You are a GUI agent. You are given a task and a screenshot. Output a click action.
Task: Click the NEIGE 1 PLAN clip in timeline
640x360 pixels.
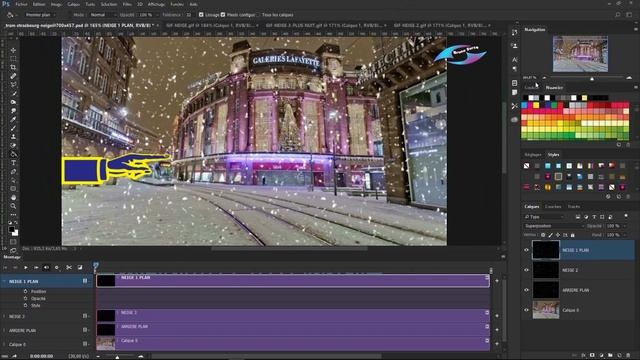[293, 281]
